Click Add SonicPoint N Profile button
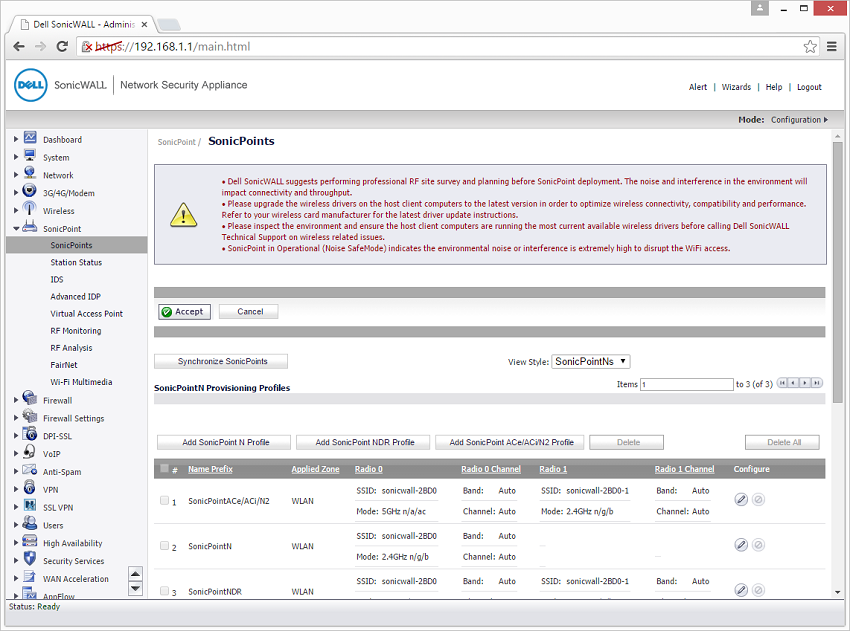 [x=224, y=442]
